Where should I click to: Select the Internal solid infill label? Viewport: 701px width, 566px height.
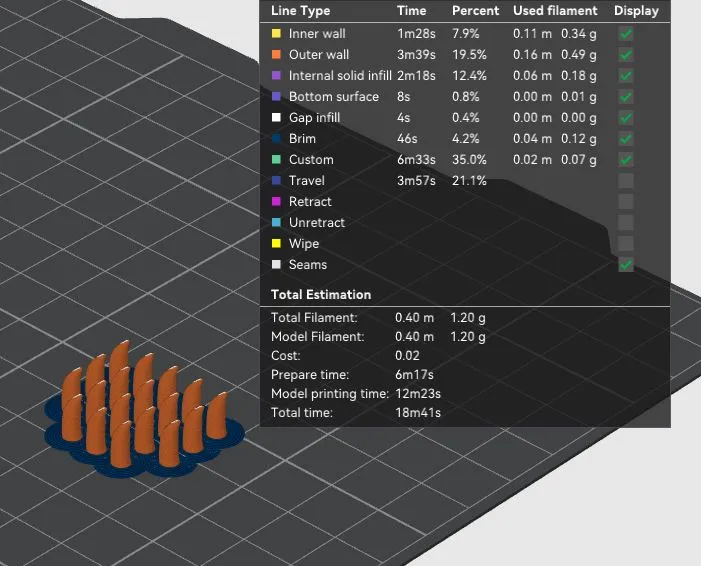(x=340, y=76)
